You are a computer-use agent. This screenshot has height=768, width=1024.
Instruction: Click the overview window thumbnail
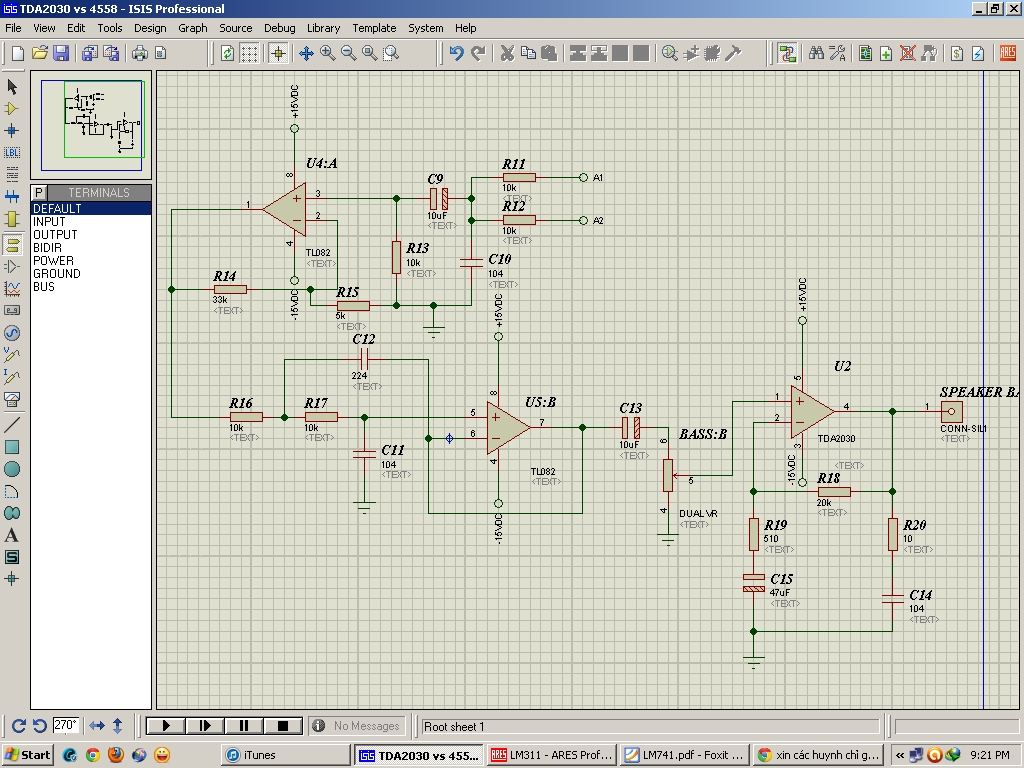(x=91, y=125)
